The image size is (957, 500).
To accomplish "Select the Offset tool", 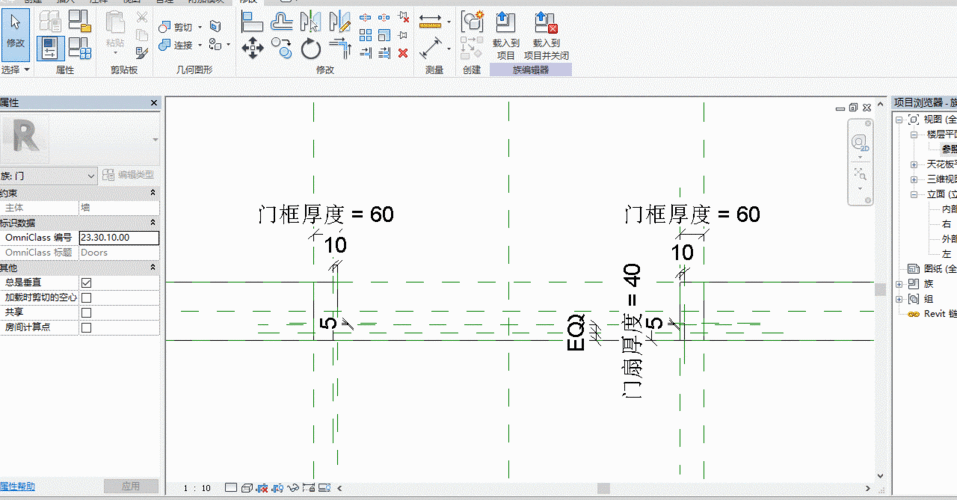I will [281, 22].
